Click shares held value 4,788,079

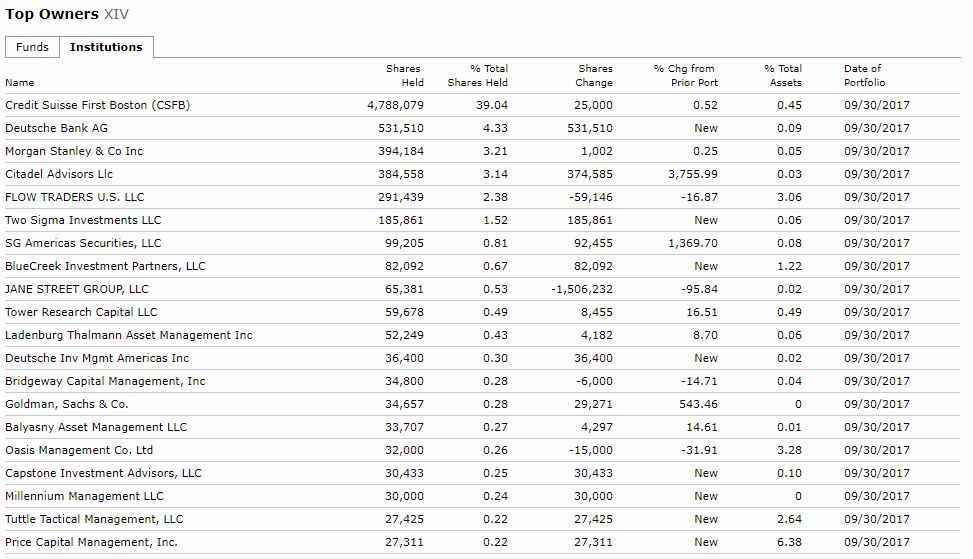pos(395,105)
